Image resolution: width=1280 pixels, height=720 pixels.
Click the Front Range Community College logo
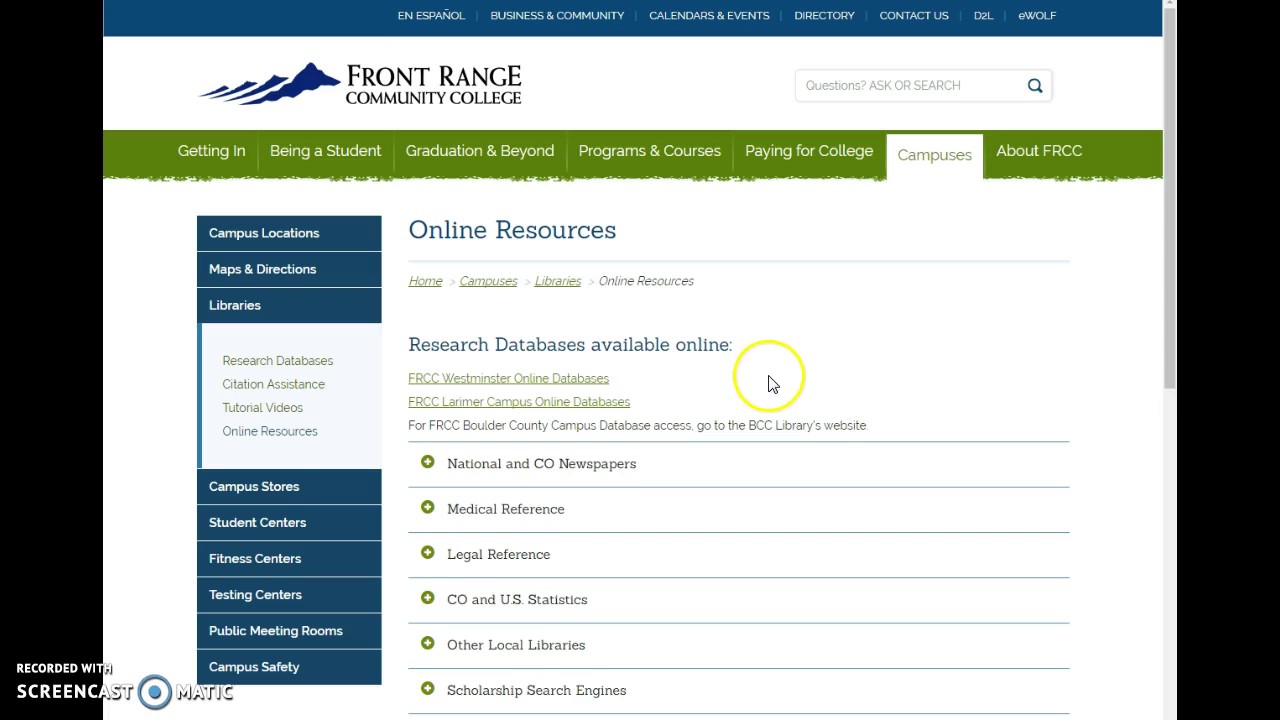(x=360, y=84)
